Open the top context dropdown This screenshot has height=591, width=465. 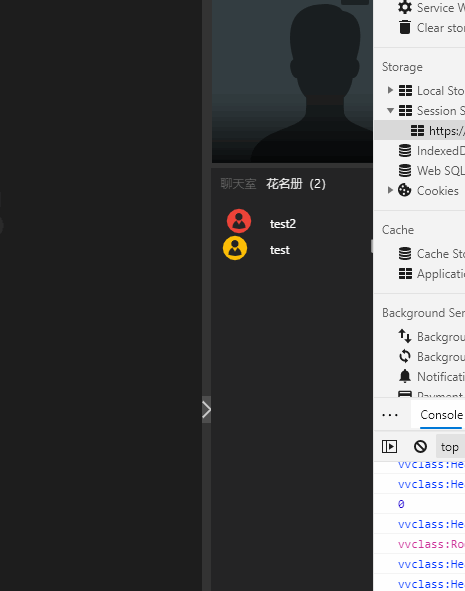[x=450, y=447]
